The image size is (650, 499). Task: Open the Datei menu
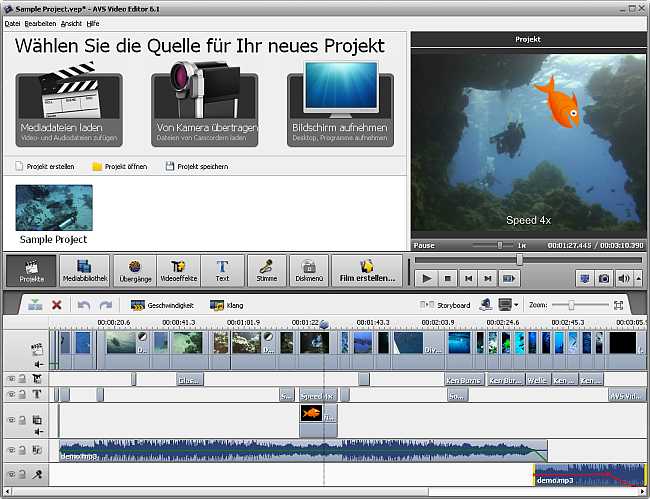tap(12, 24)
